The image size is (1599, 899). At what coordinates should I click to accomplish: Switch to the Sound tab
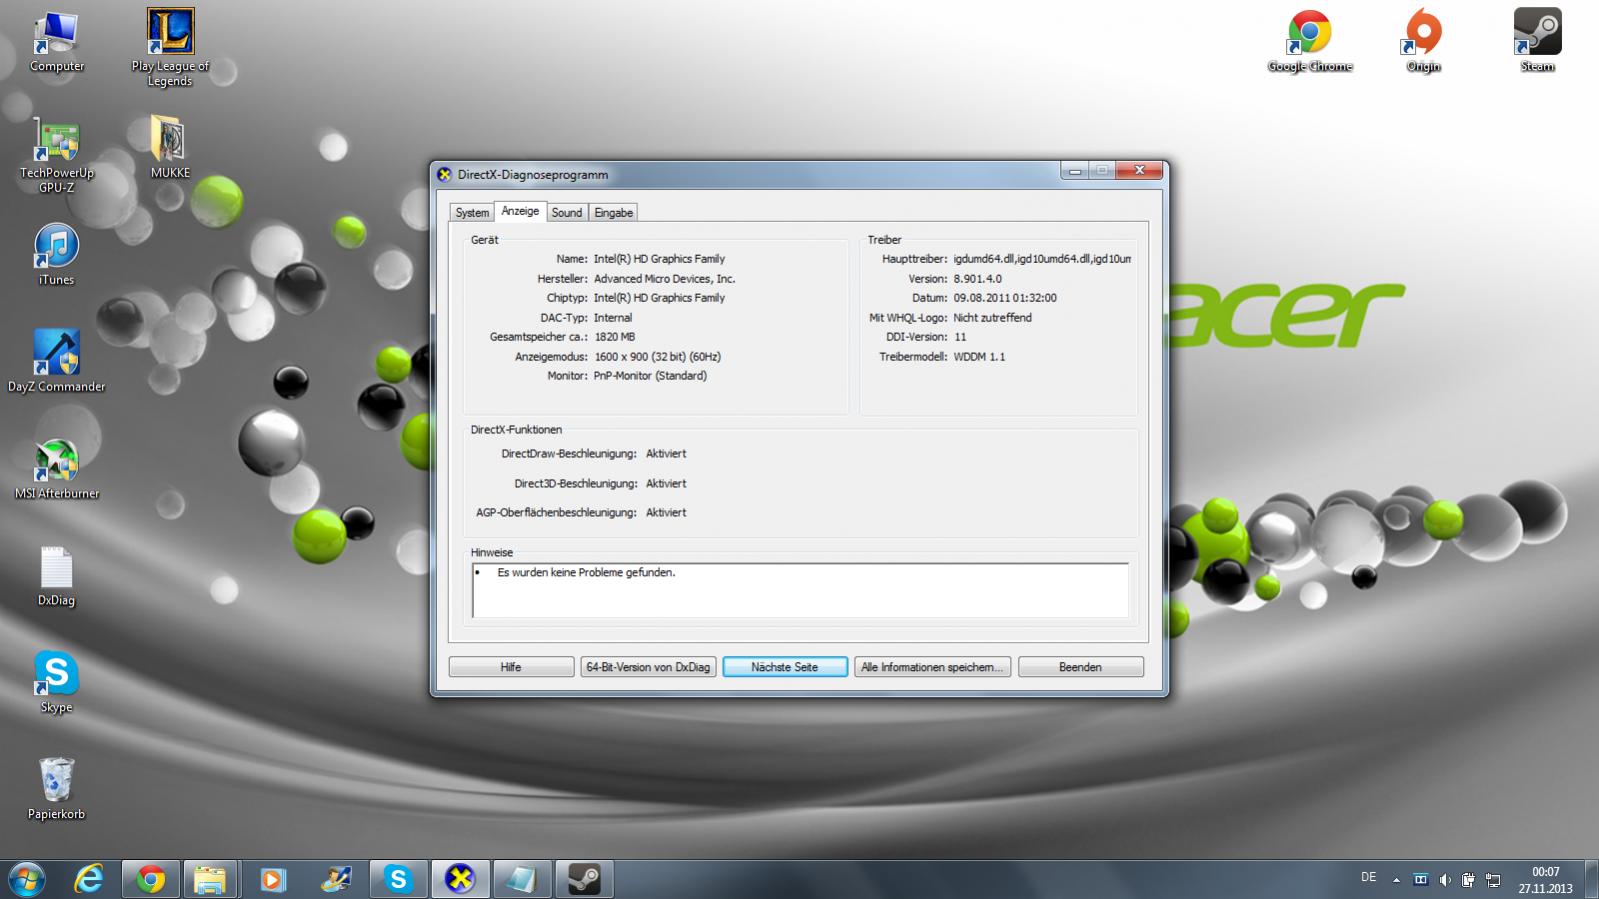566,213
